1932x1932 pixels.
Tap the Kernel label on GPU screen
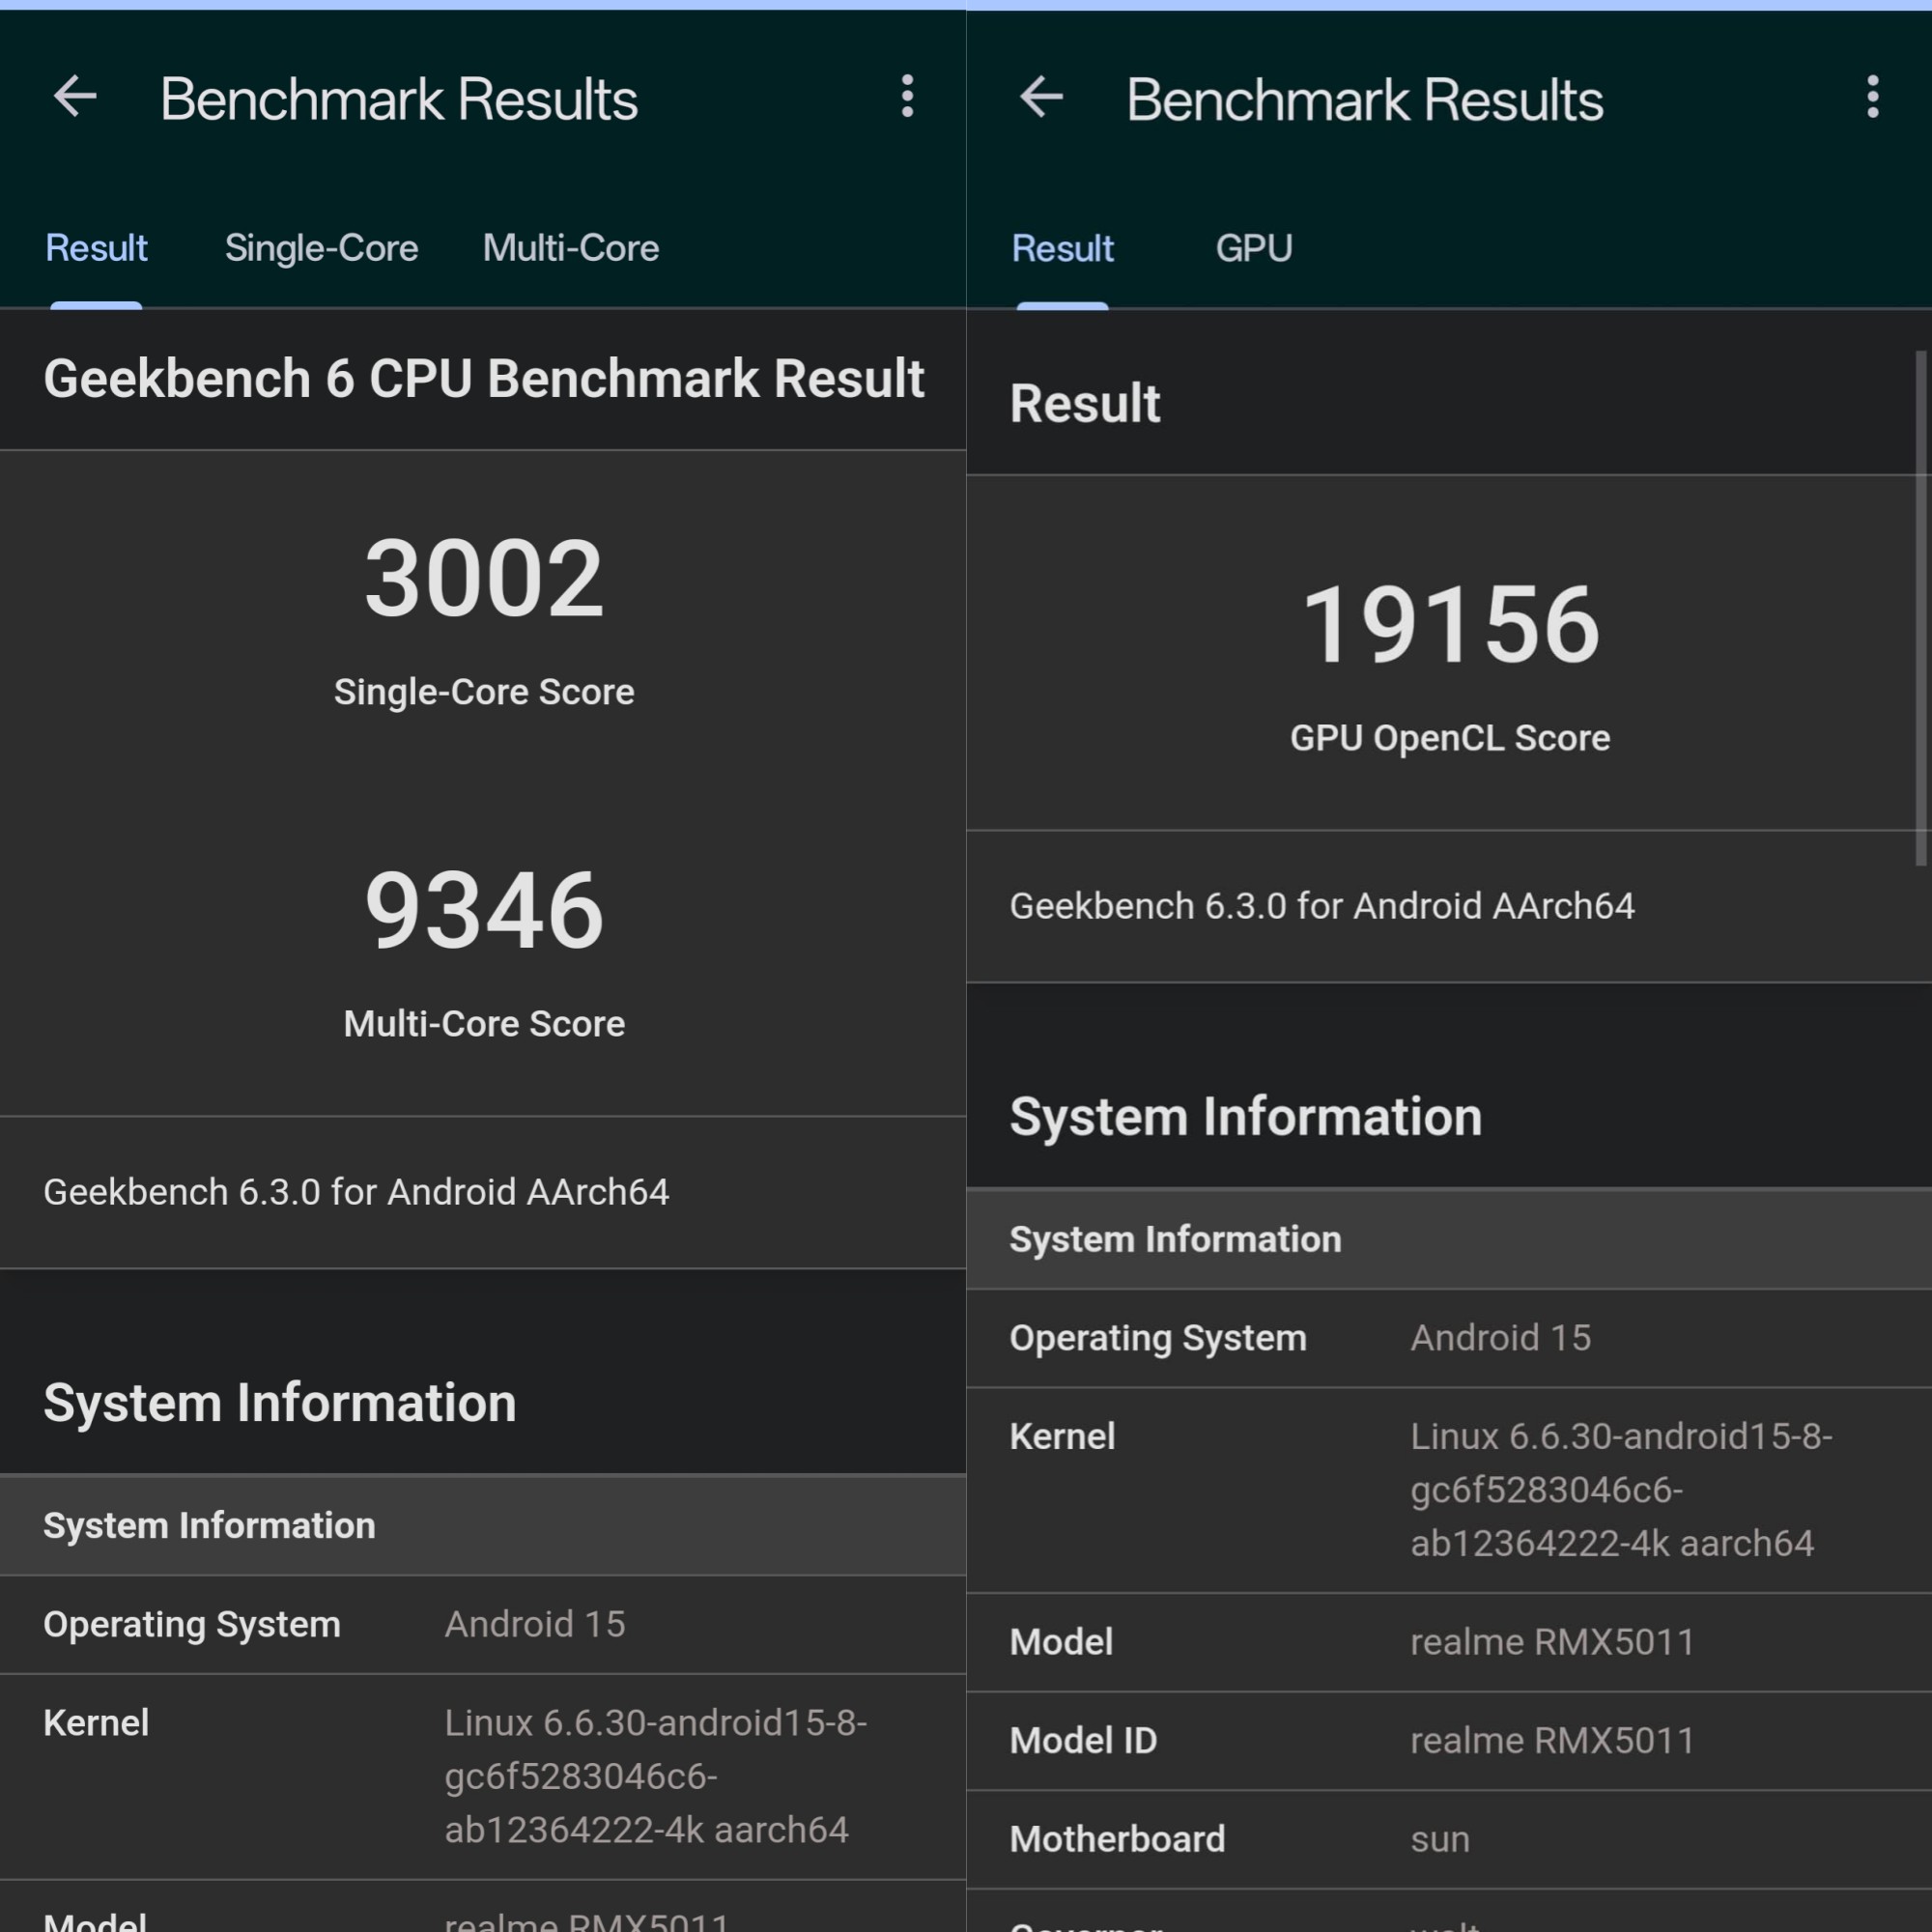pos(1062,1437)
